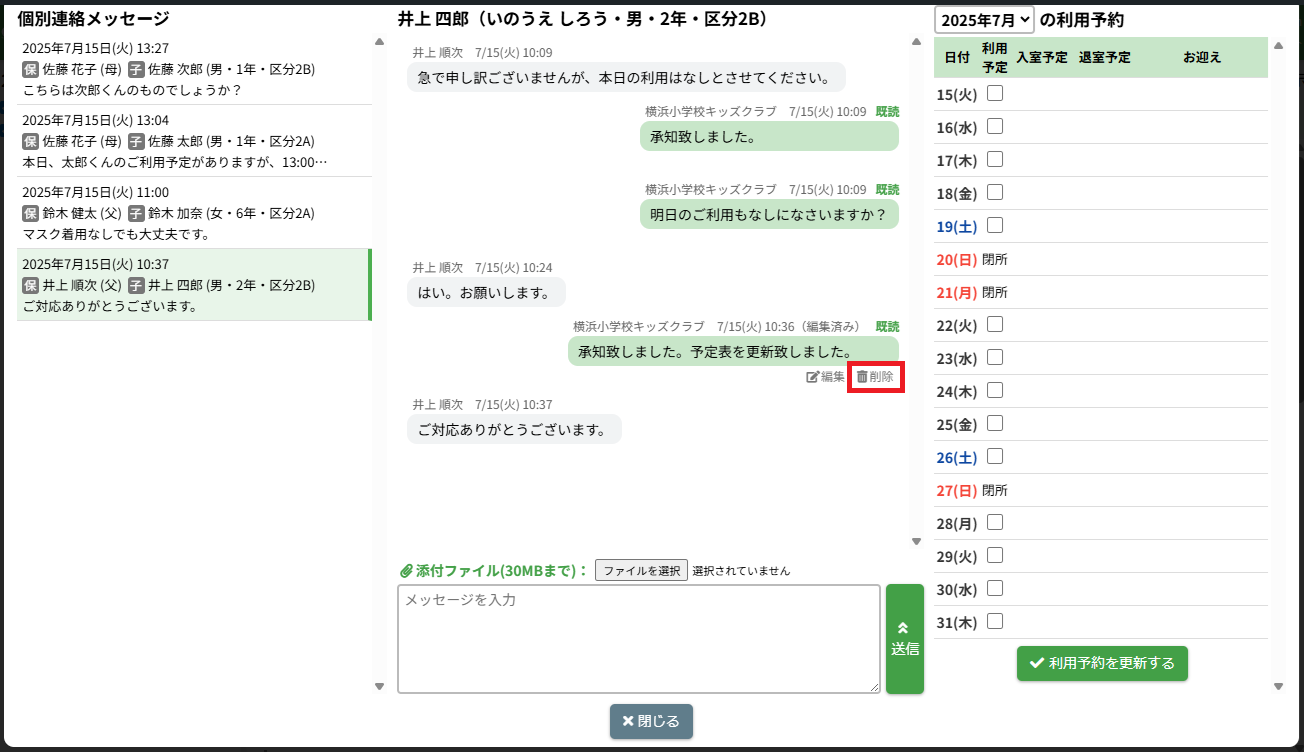Click the scroll-down arrow of the chat pane
1304x752 pixels.
916,541
